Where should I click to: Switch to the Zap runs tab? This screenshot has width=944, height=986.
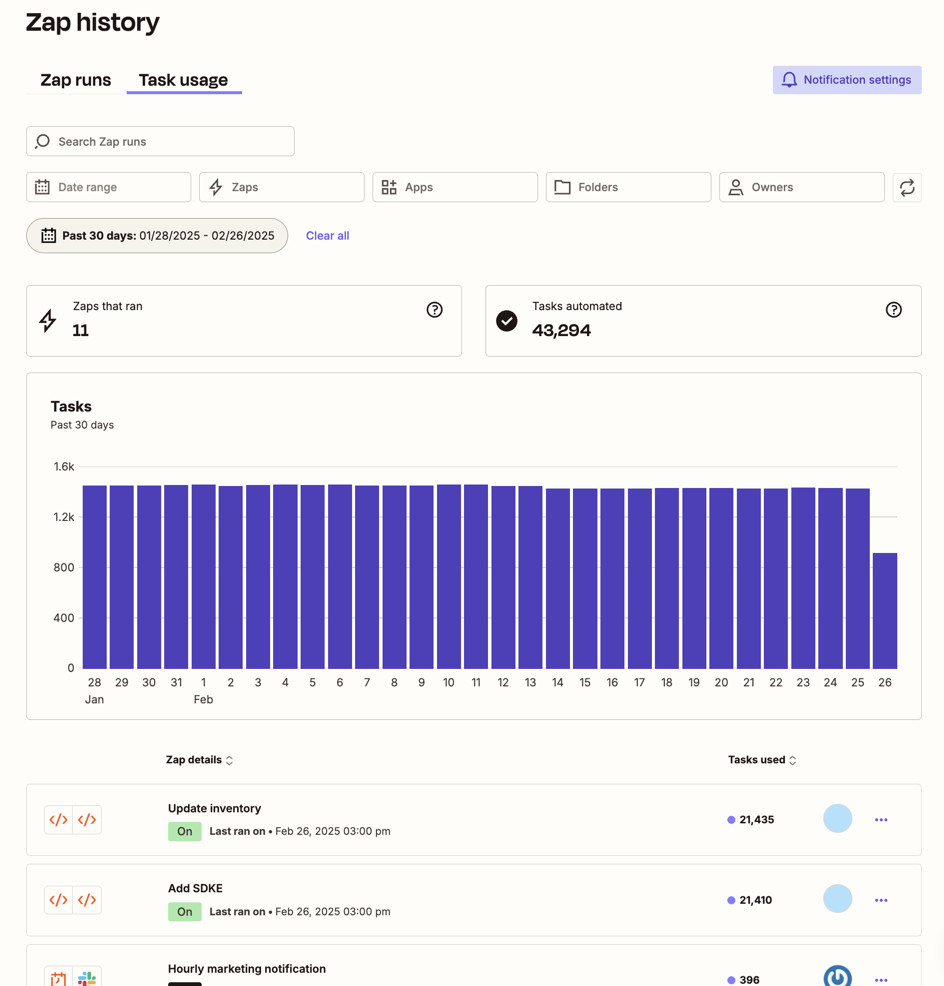(74, 80)
